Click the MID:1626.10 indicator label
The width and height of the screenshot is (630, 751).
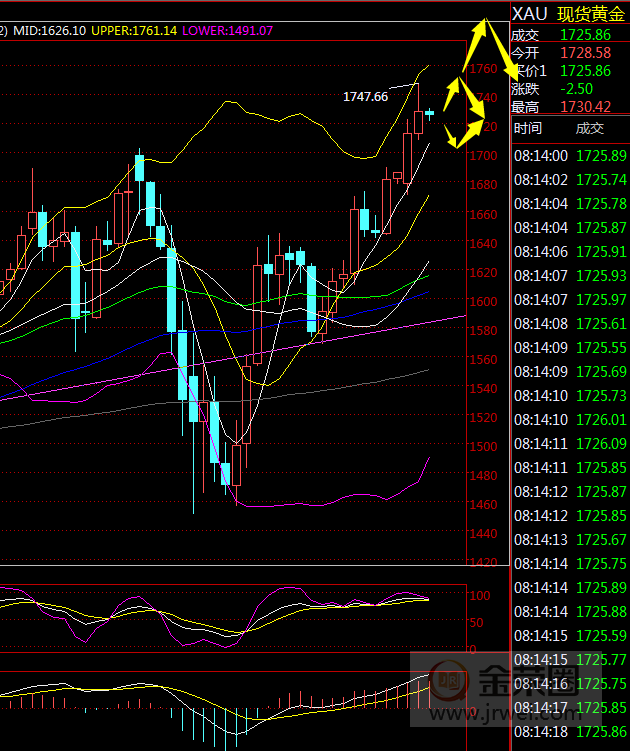pos(48,31)
